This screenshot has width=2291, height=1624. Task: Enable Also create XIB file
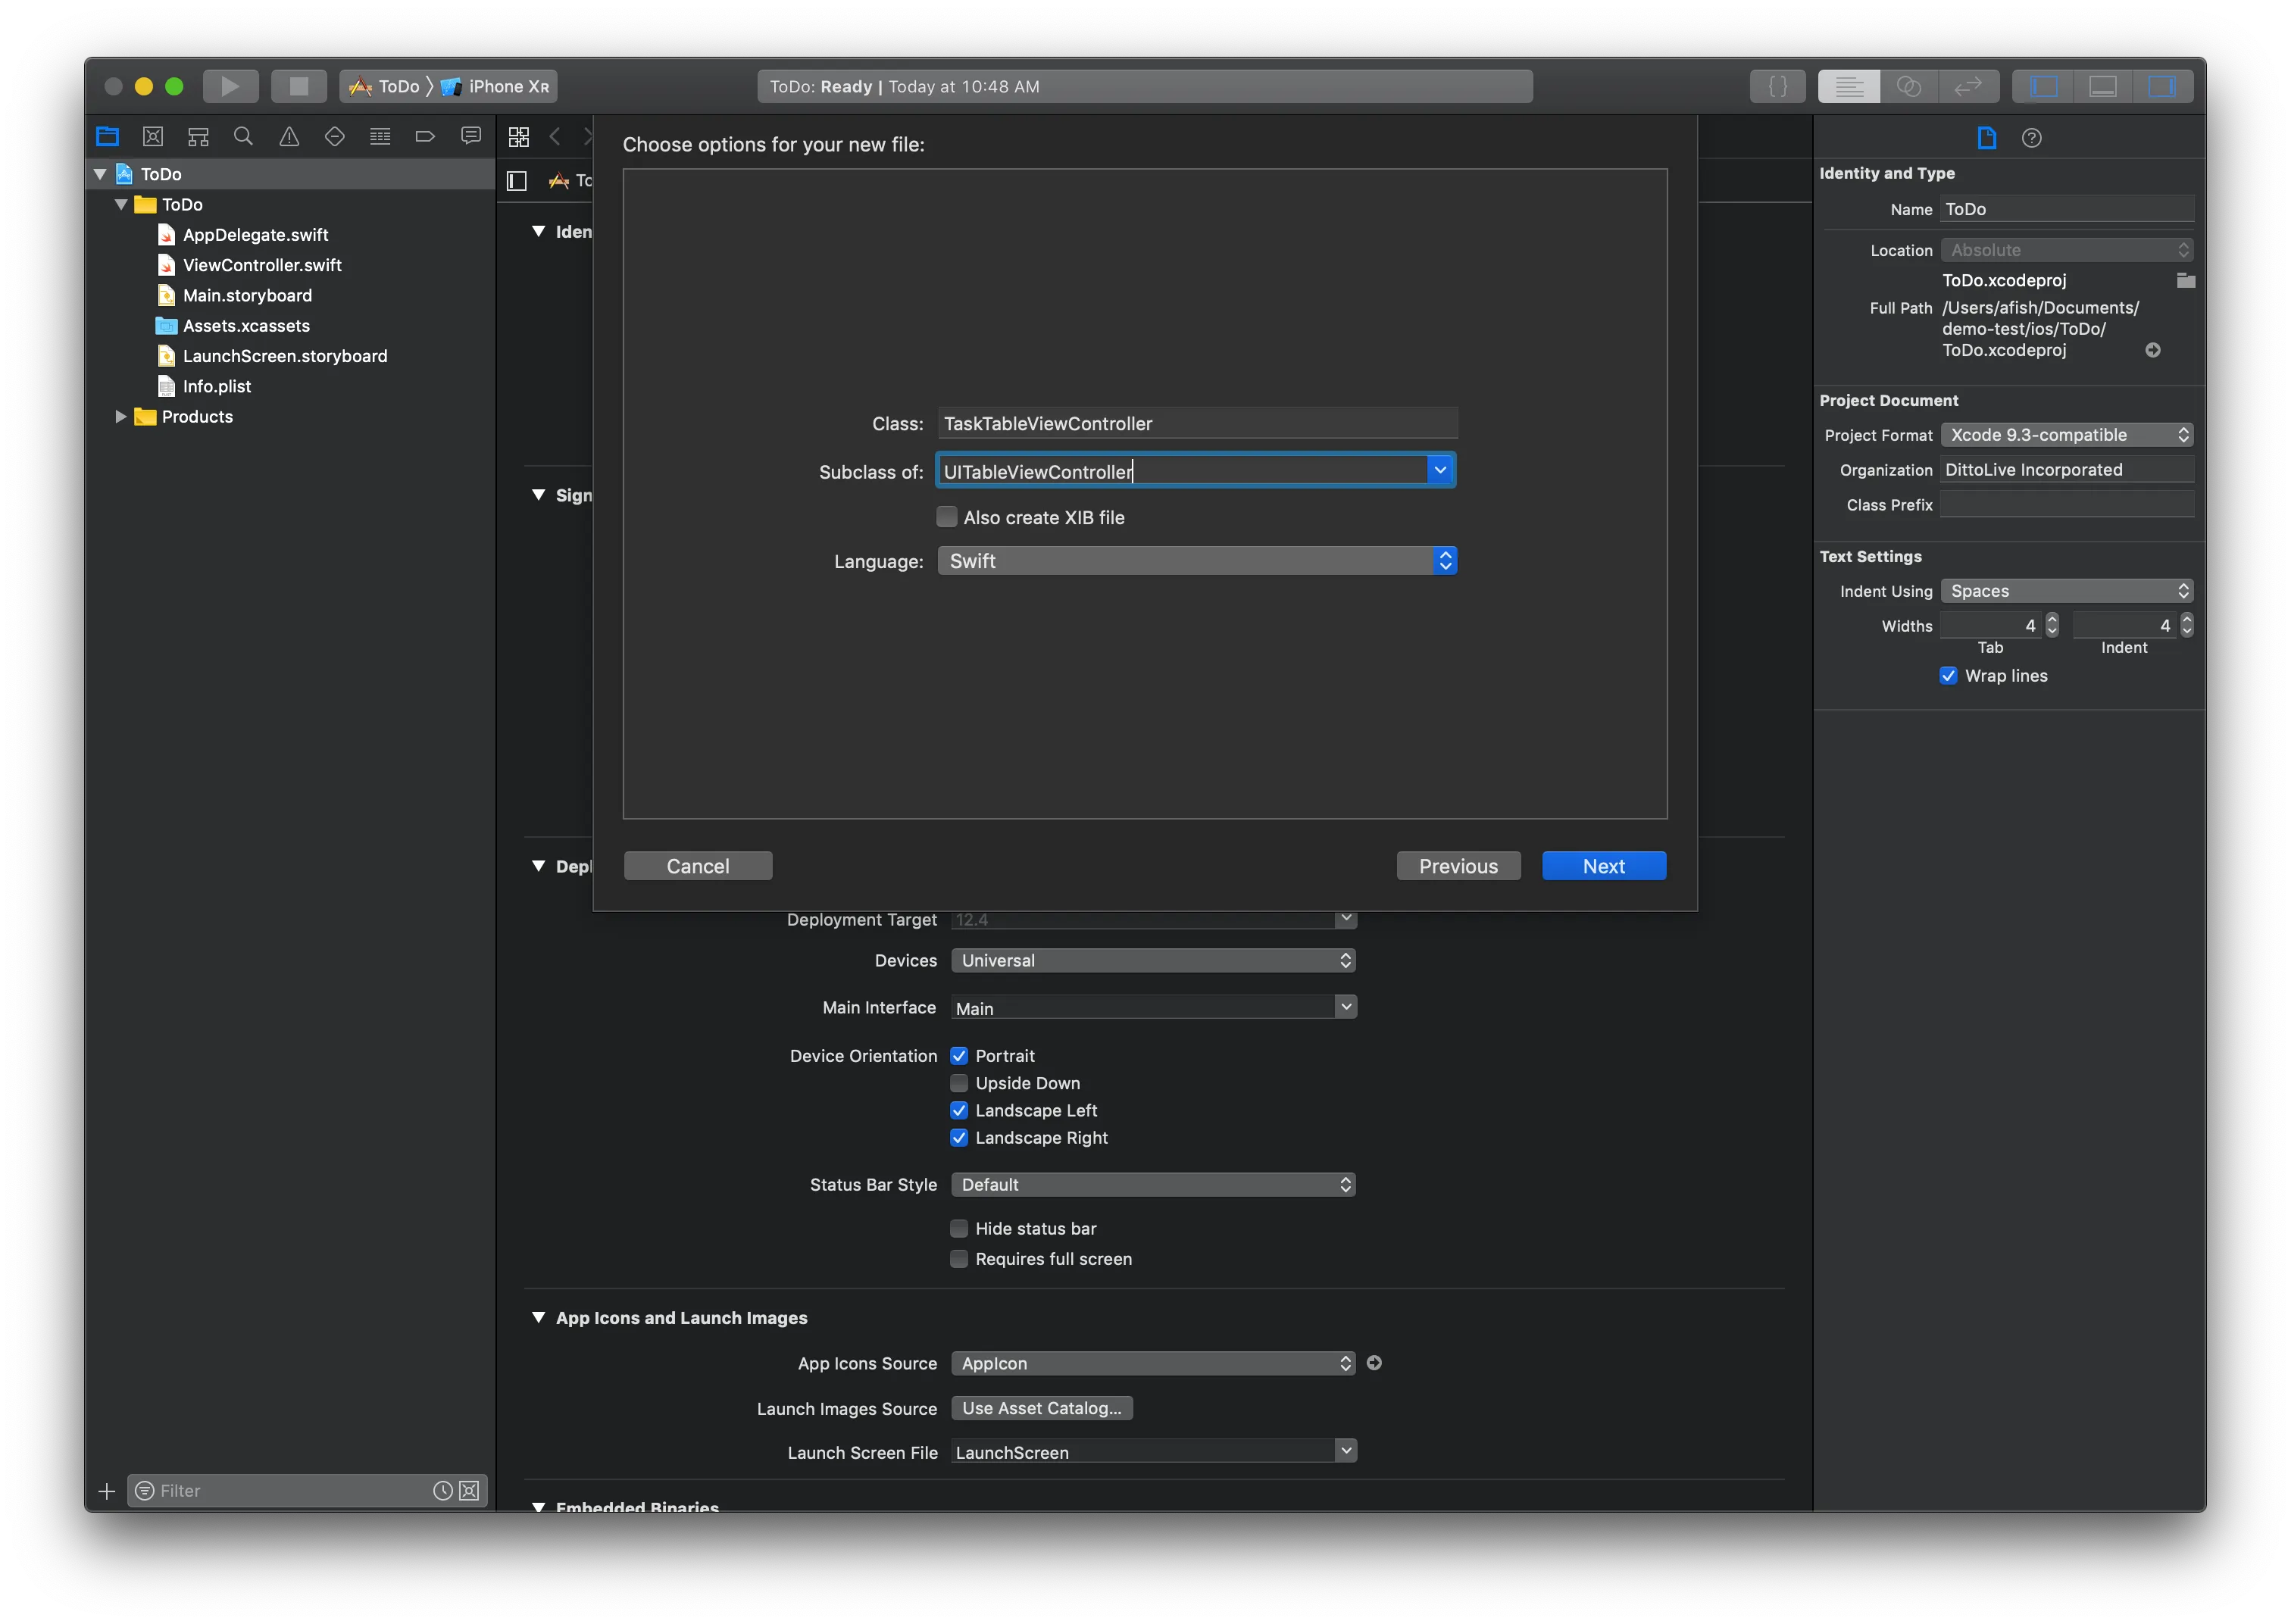[946, 517]
